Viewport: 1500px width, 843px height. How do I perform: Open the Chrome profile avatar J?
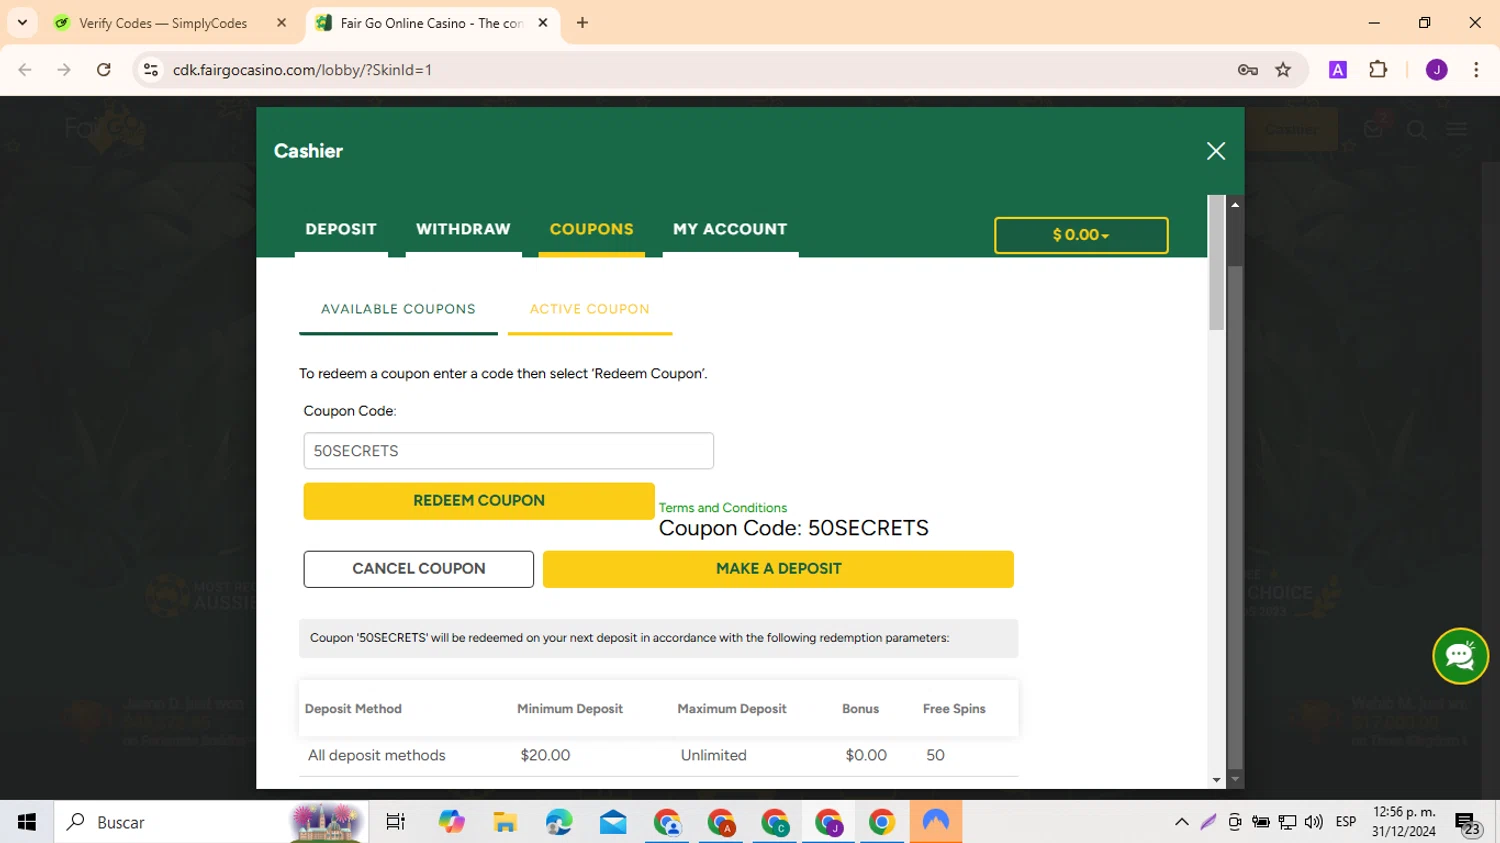1436,70
